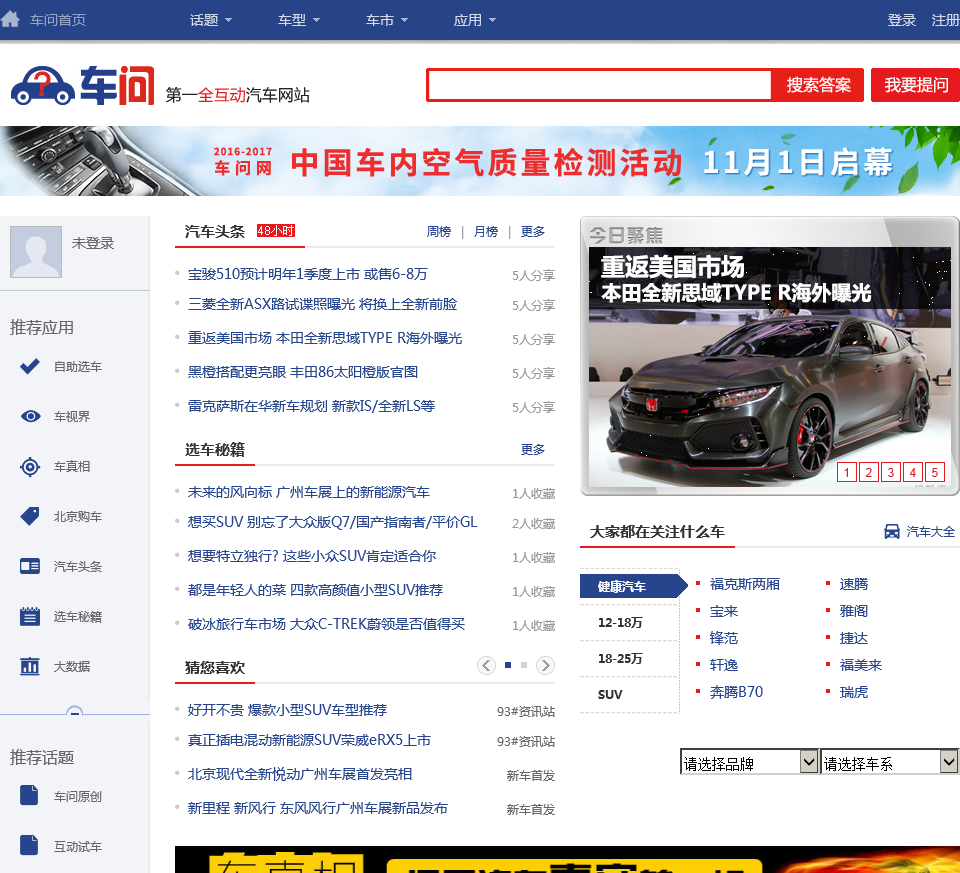Read 三菱全新ASX路试谍照曝光 article

pyautogui.click(x=322, y=304)
